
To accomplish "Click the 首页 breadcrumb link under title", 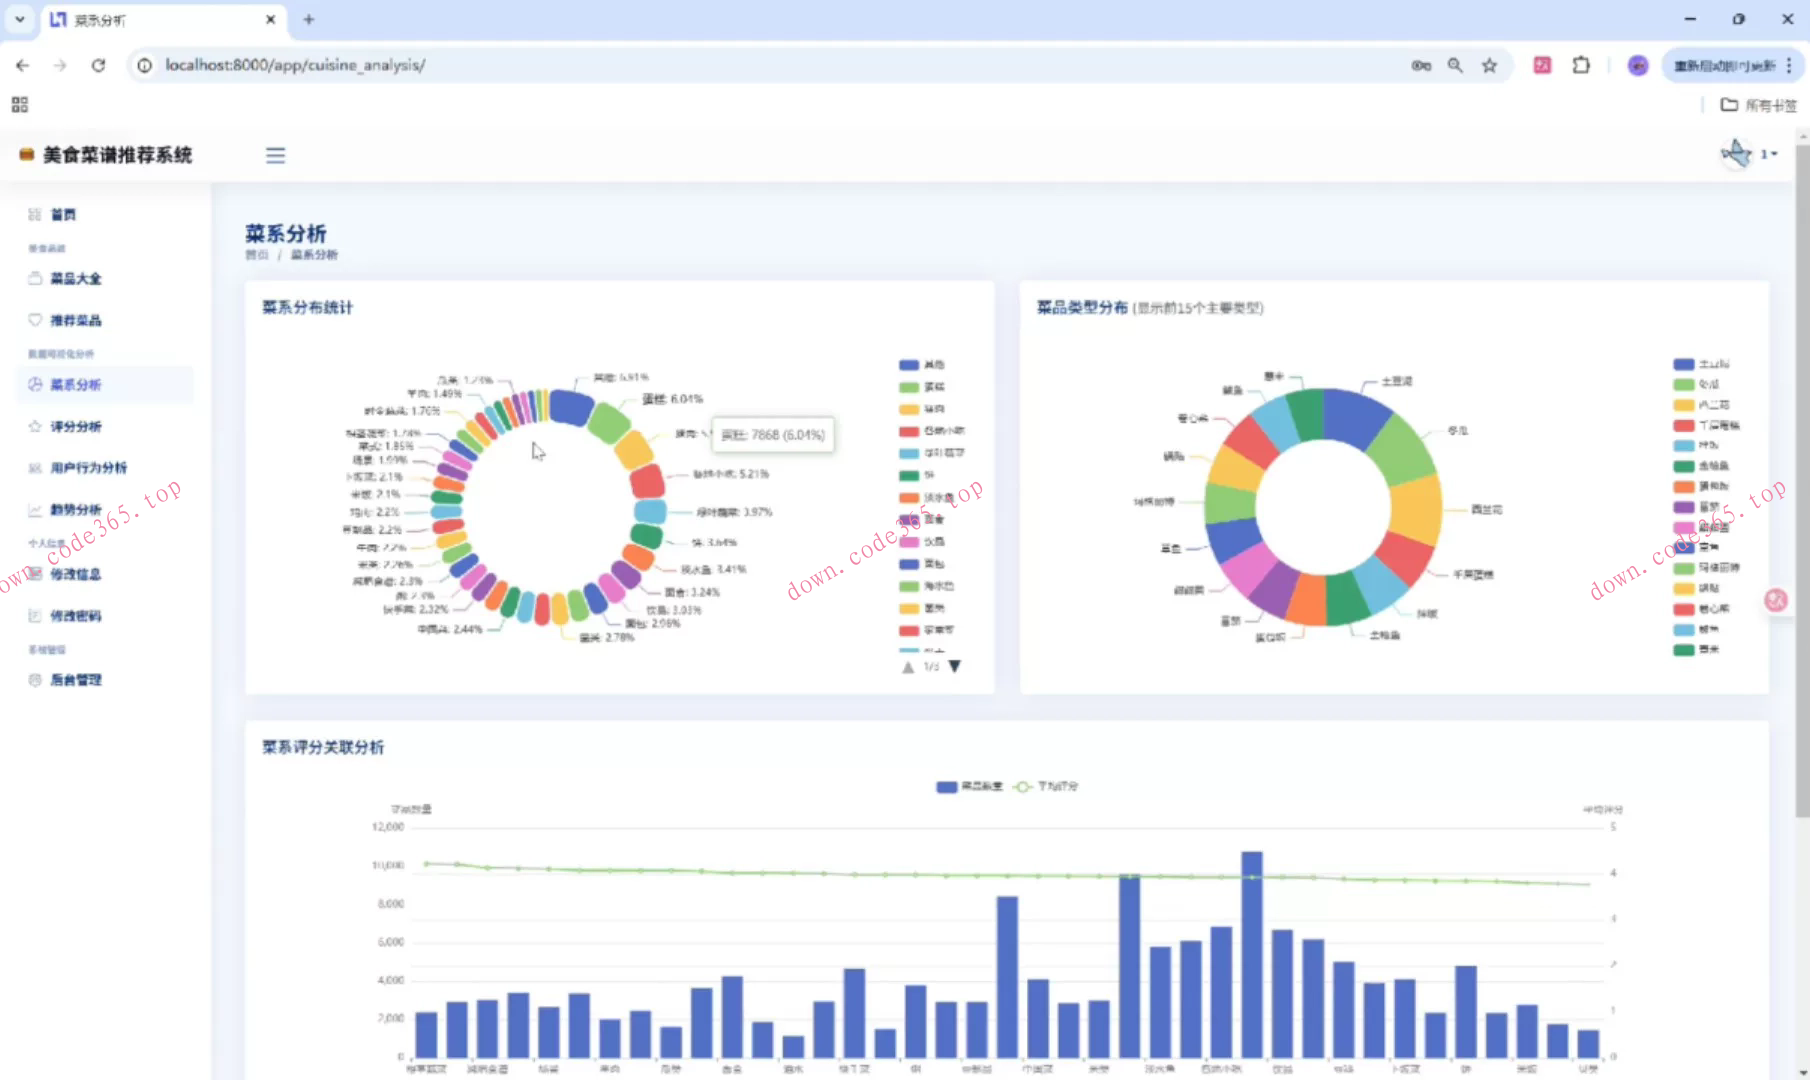I will pyautogui.click(x=256, y=255).
